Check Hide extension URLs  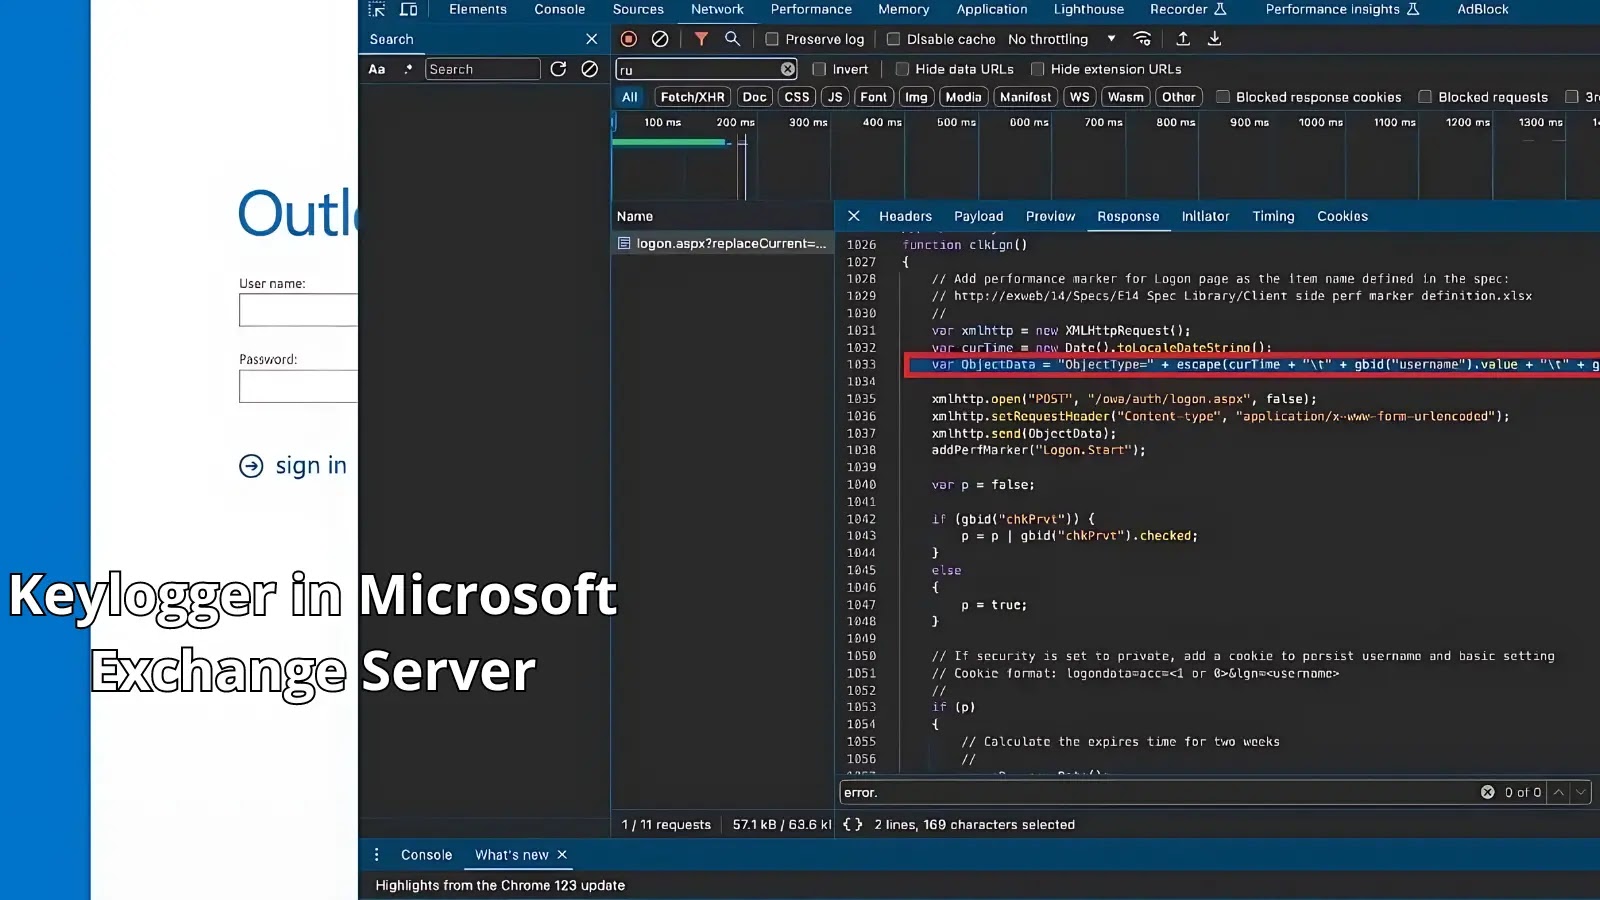(x=1037, y=69)
